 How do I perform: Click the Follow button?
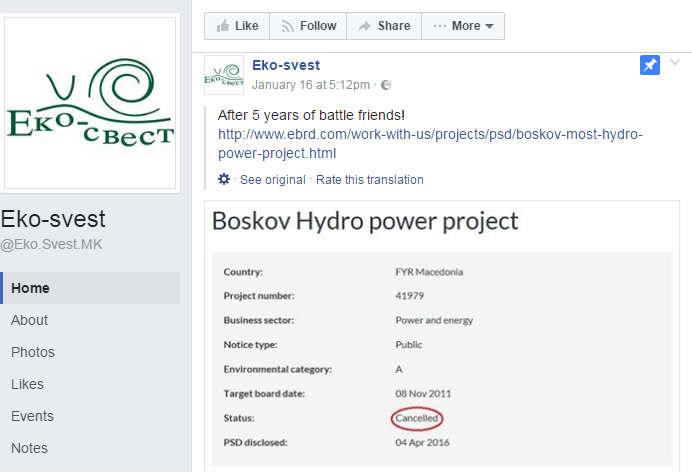308,26
